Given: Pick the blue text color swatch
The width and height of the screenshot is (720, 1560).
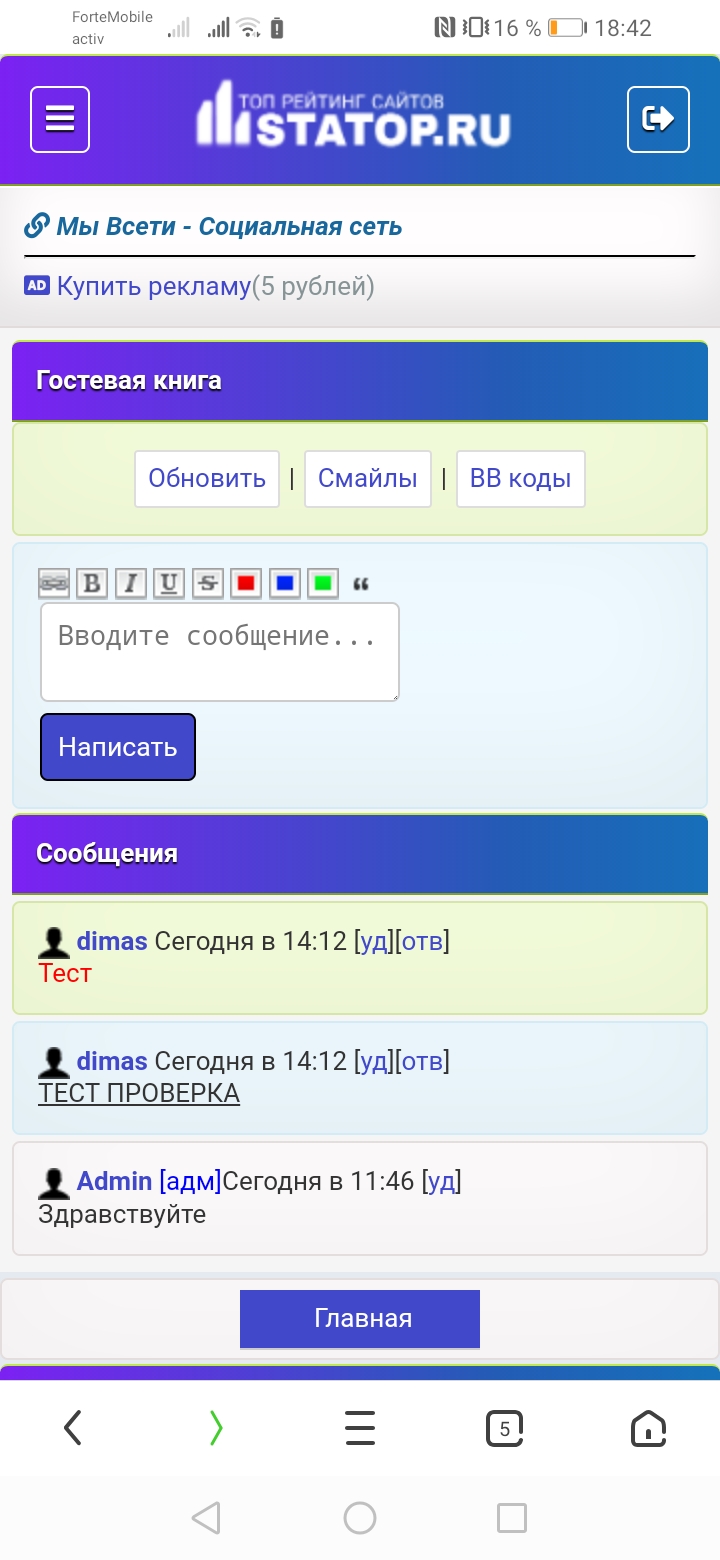Looking at the screenshot, I should point(285,583).
